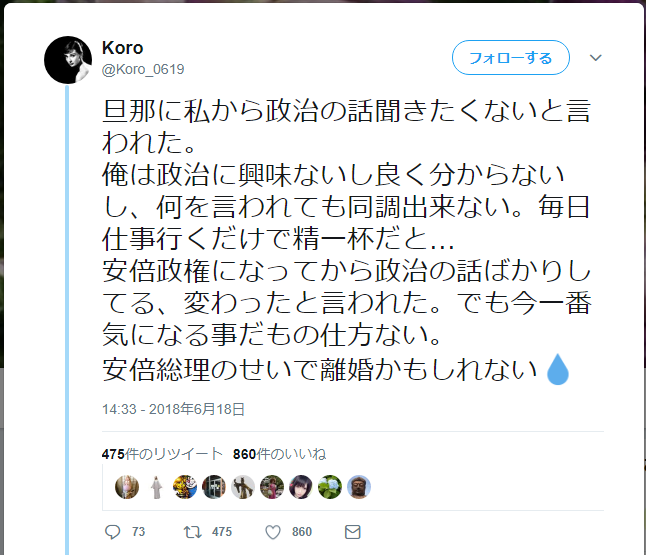Viewport: 646px width, 555px height.
Task: Click the reply speech bubble icon
Action: tap(112, 532)
